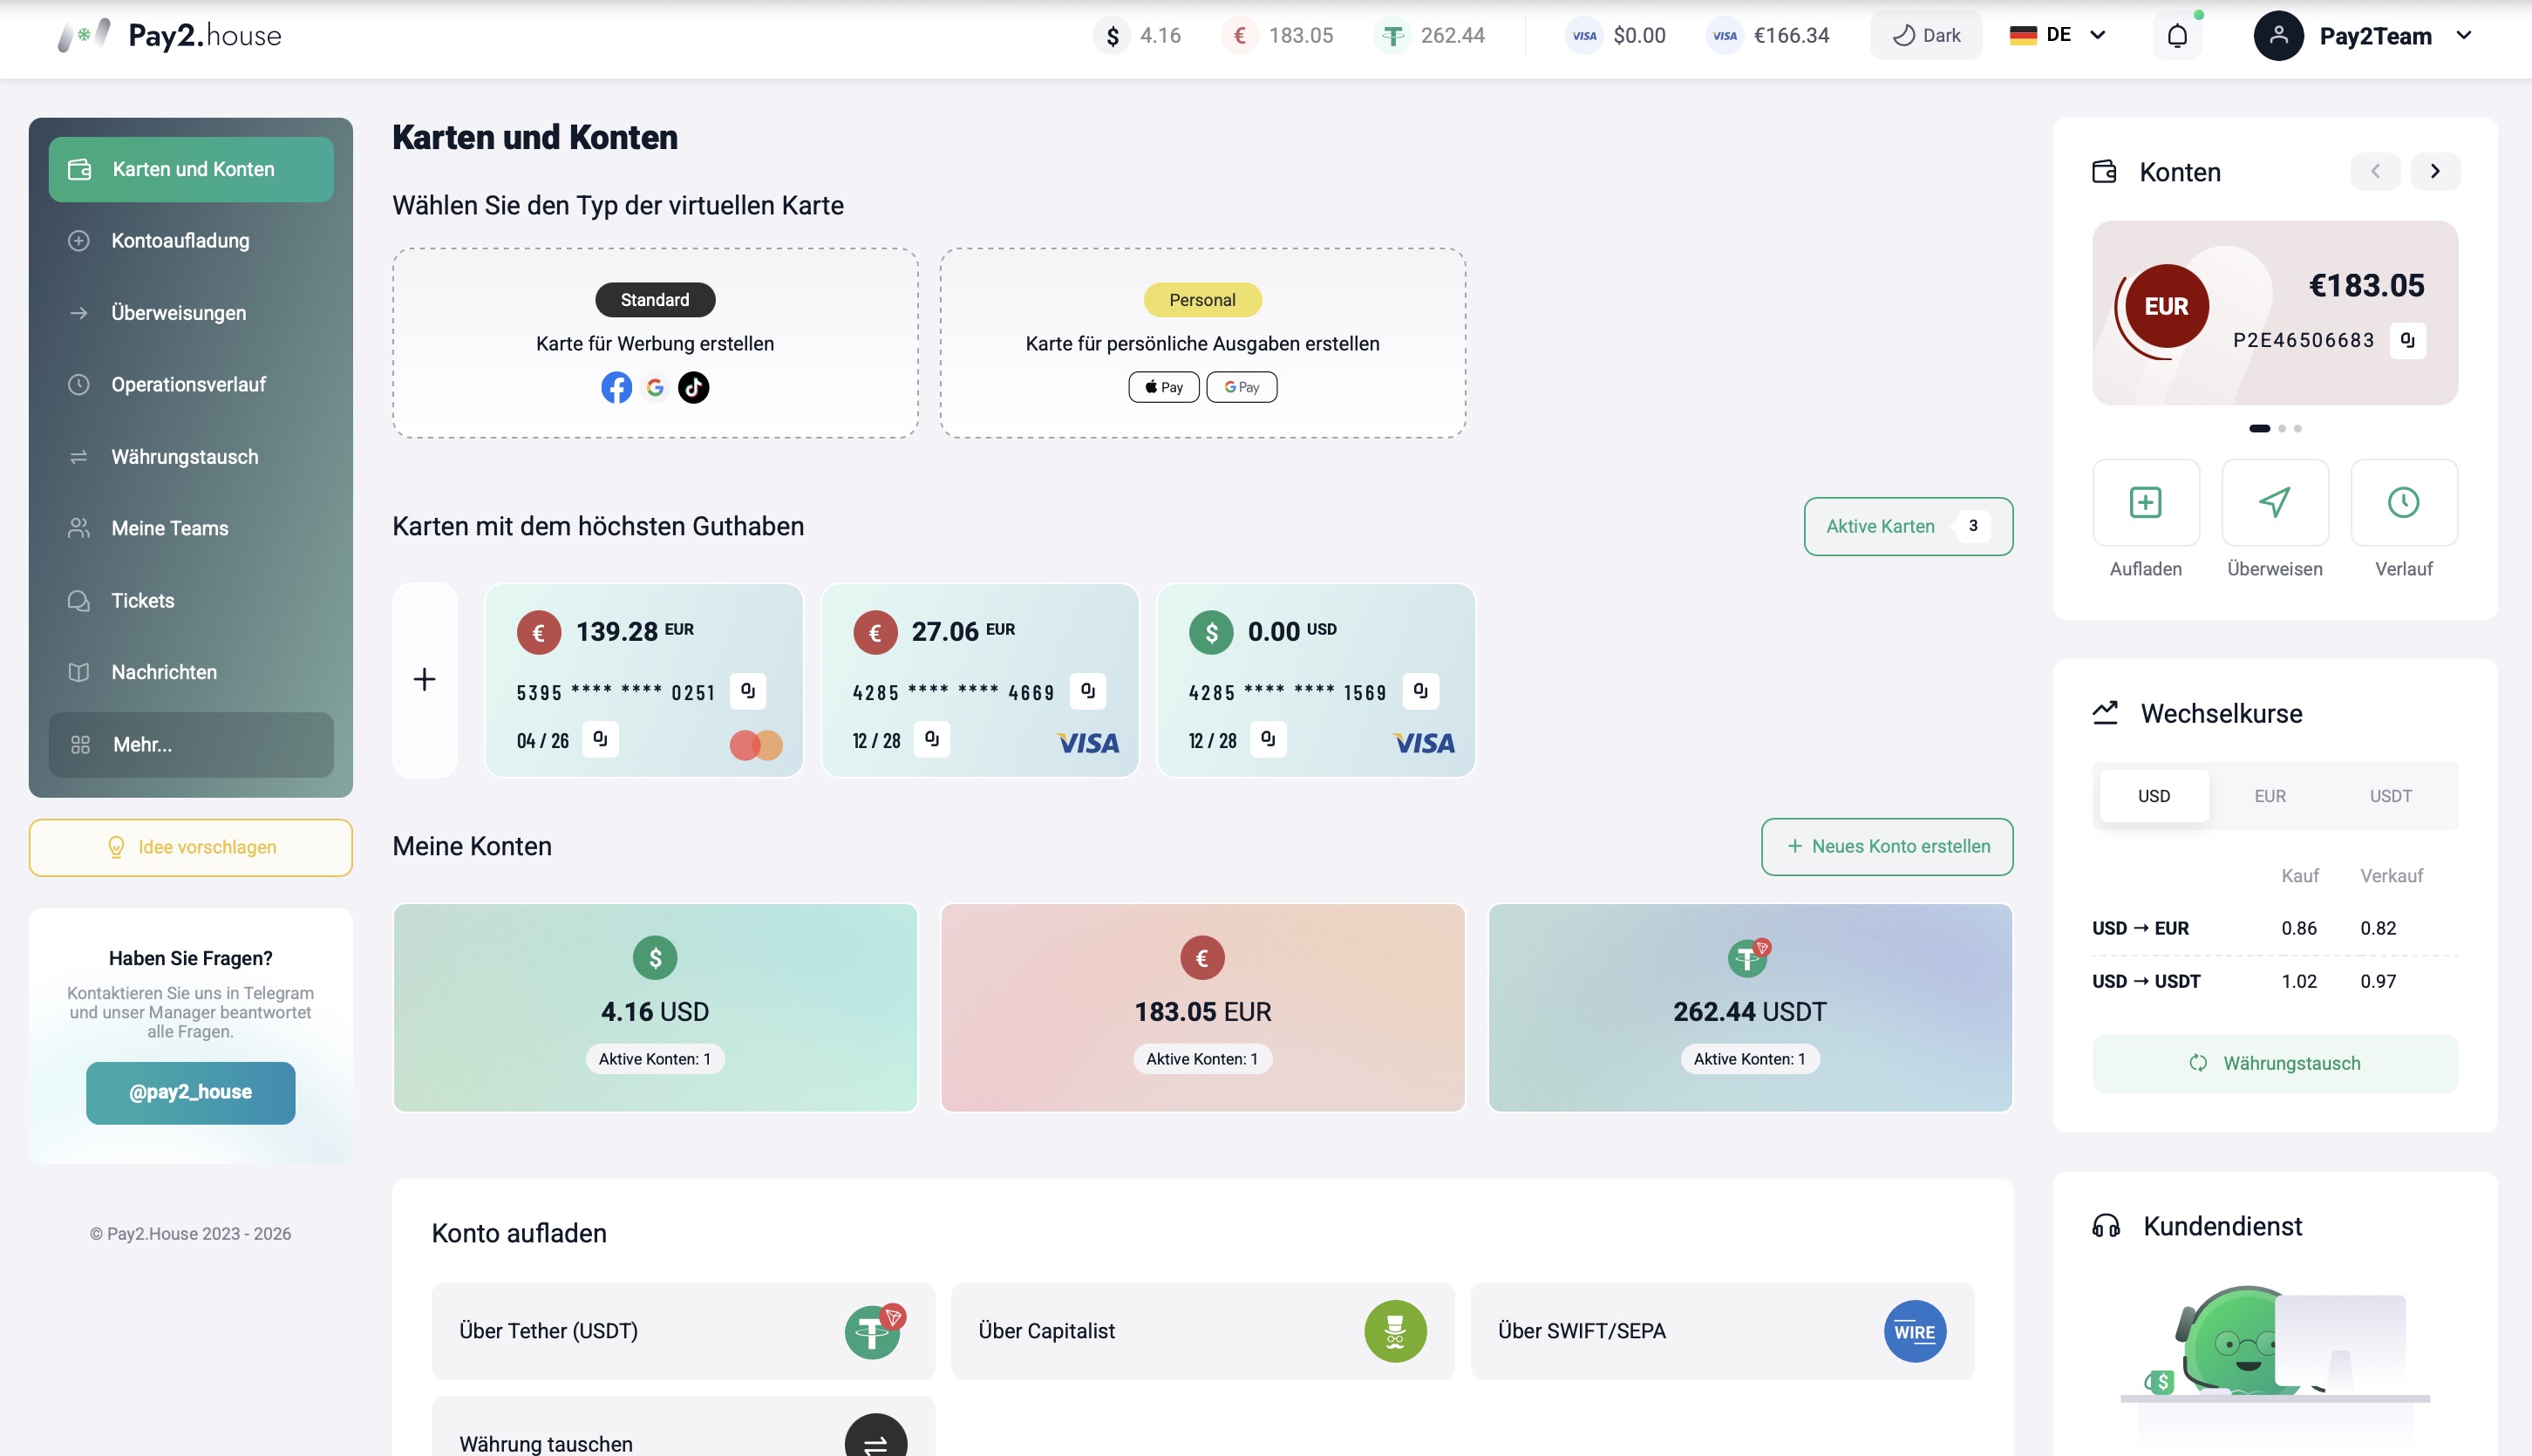Copy EUR account ID P2E46506683
Image resolution: width=2532 pixels, height=1456 pixels.
pyautogui.click(x=2407, y=340)
